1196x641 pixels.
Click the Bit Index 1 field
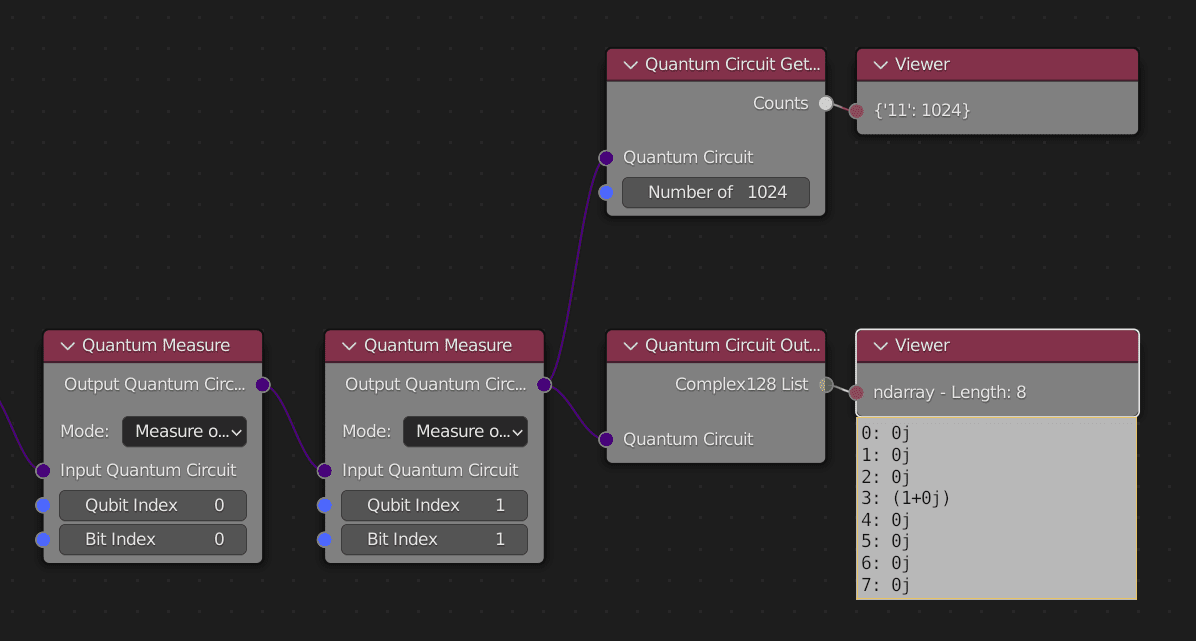(x=434, y=540)
